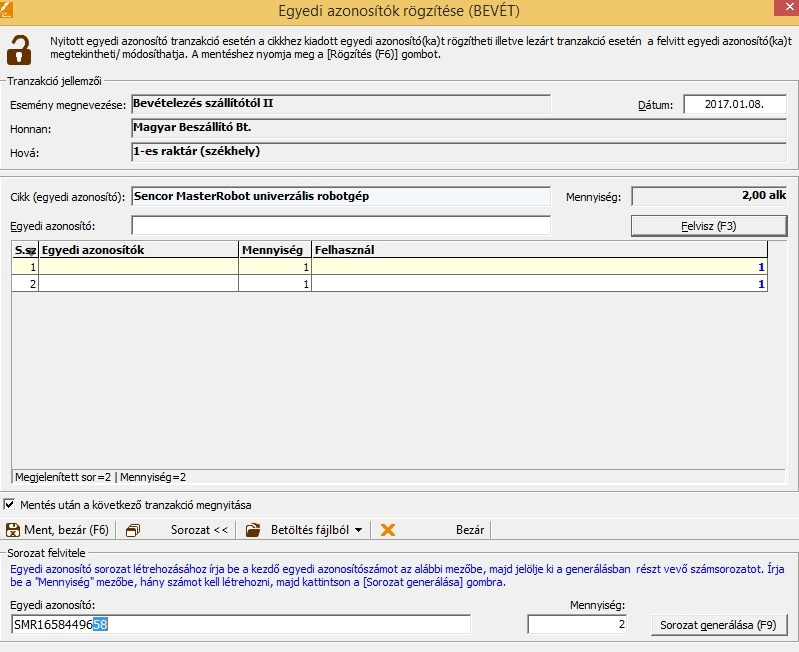Click the orange X delete icon

(388, 530)
